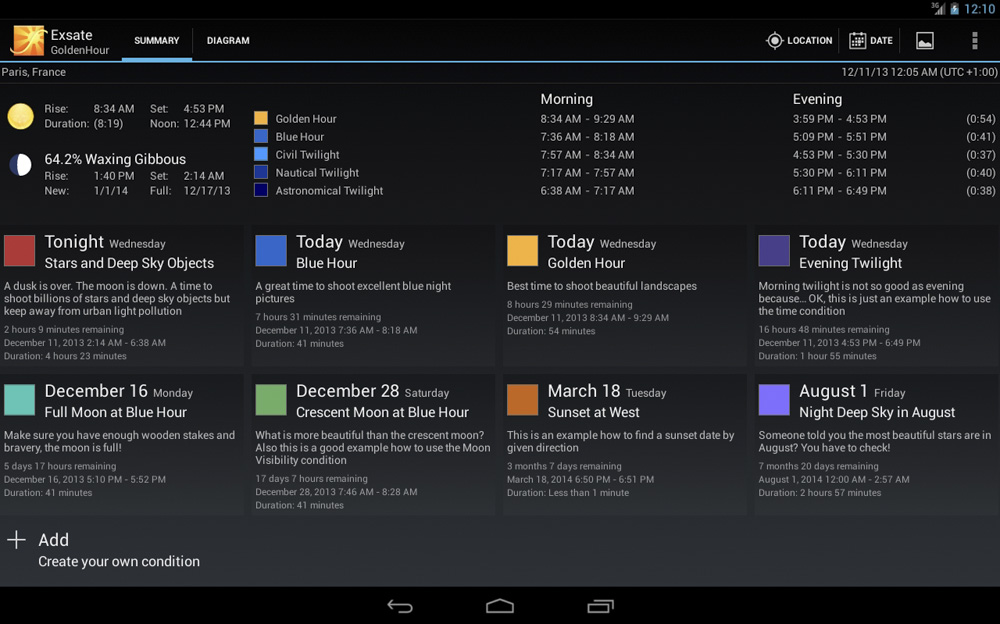The image size is (1000, 624).
Task: Click moon set time "2:14 AM"
Action: click(x=203, y=175)
